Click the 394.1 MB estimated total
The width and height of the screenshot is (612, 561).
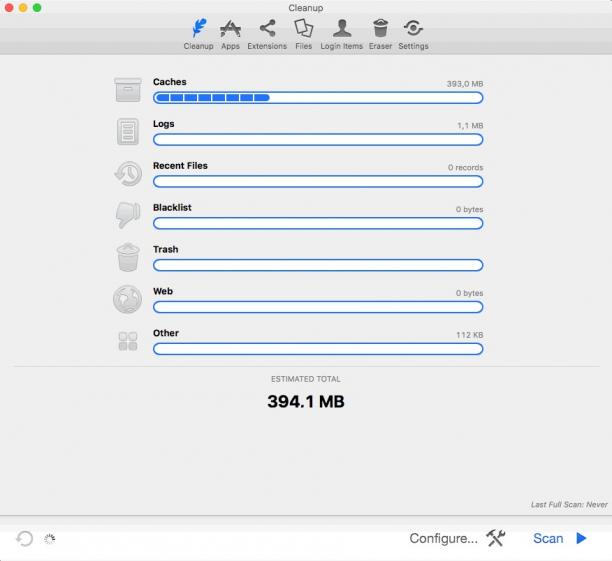[x=306, y=402]
